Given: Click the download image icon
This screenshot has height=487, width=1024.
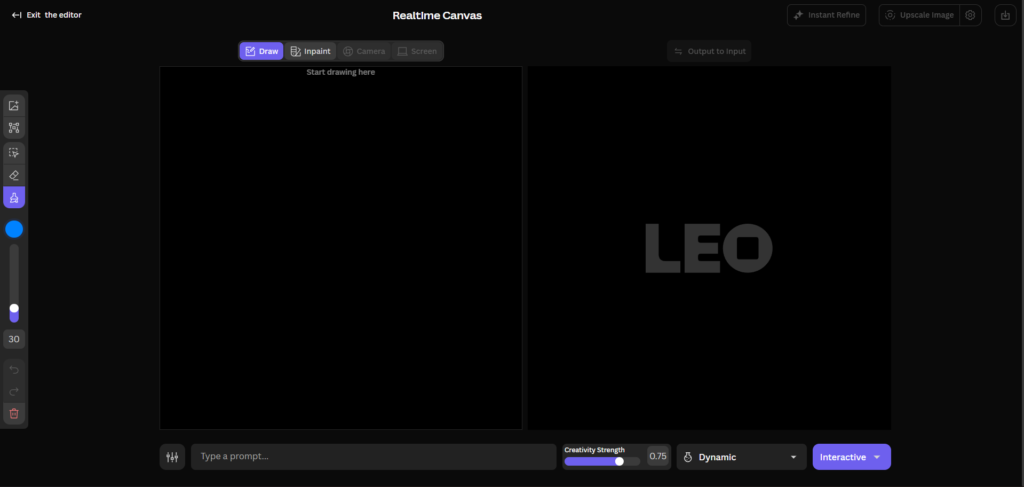Looking at the screenshot, I should coord(1005,15).
